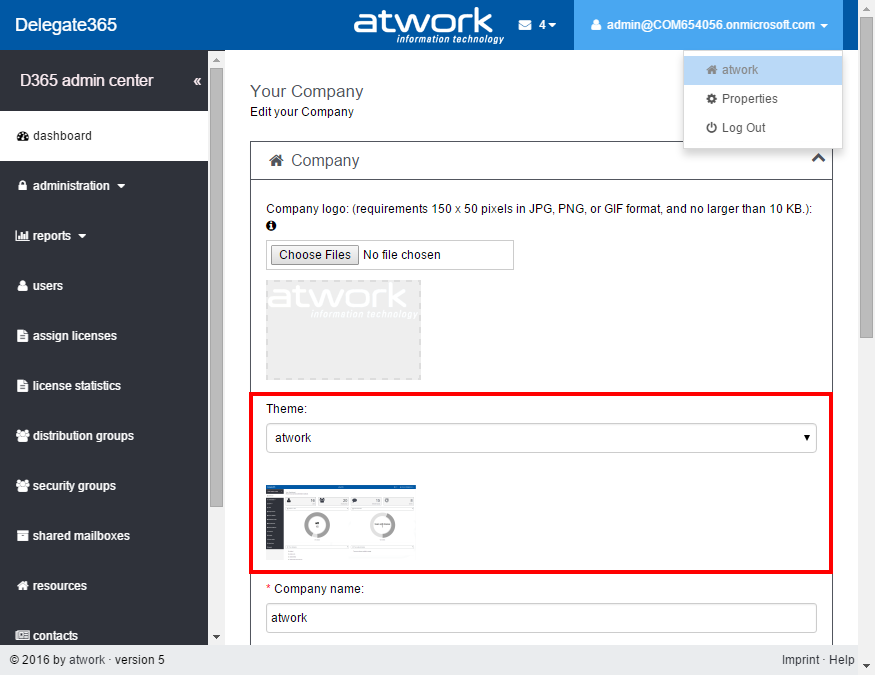Viewport: 875px width, 675px height.
Task: Click the users icon in the sidebar
Action: click(22, 286)
